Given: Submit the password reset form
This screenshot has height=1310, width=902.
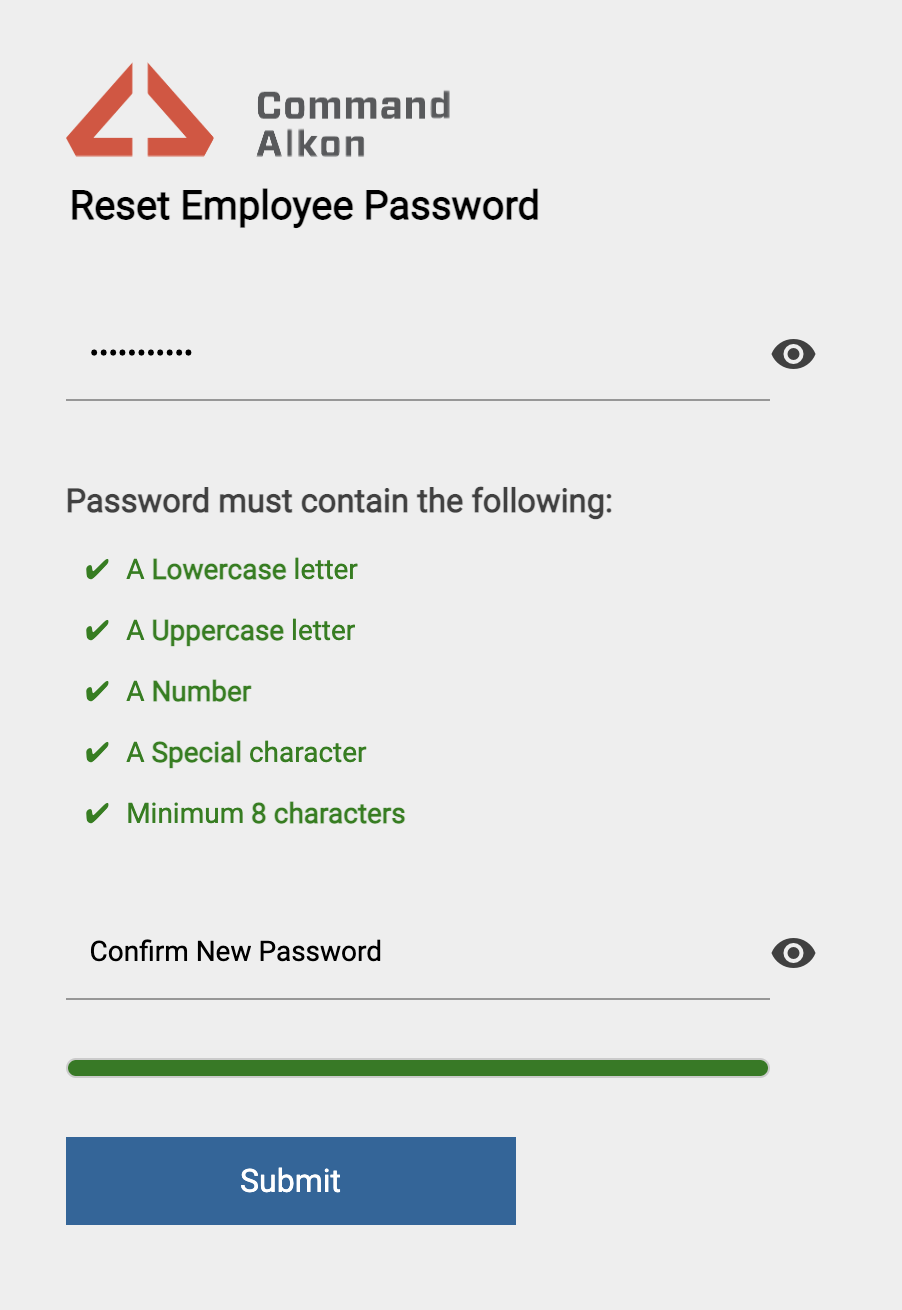Looking at the screenshot, I should click(291, 1181).
